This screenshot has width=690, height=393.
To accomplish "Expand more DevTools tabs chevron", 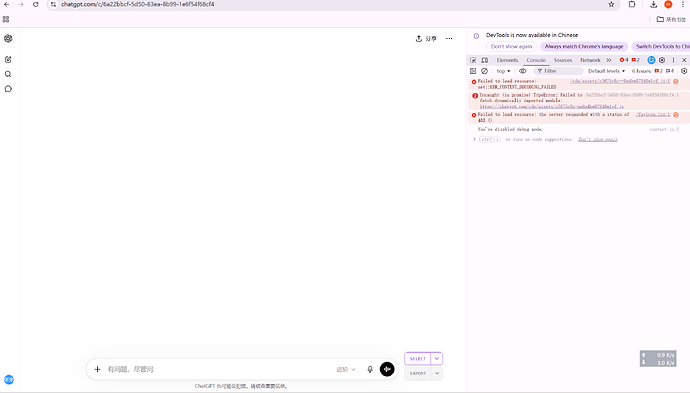I will point(609,60).
